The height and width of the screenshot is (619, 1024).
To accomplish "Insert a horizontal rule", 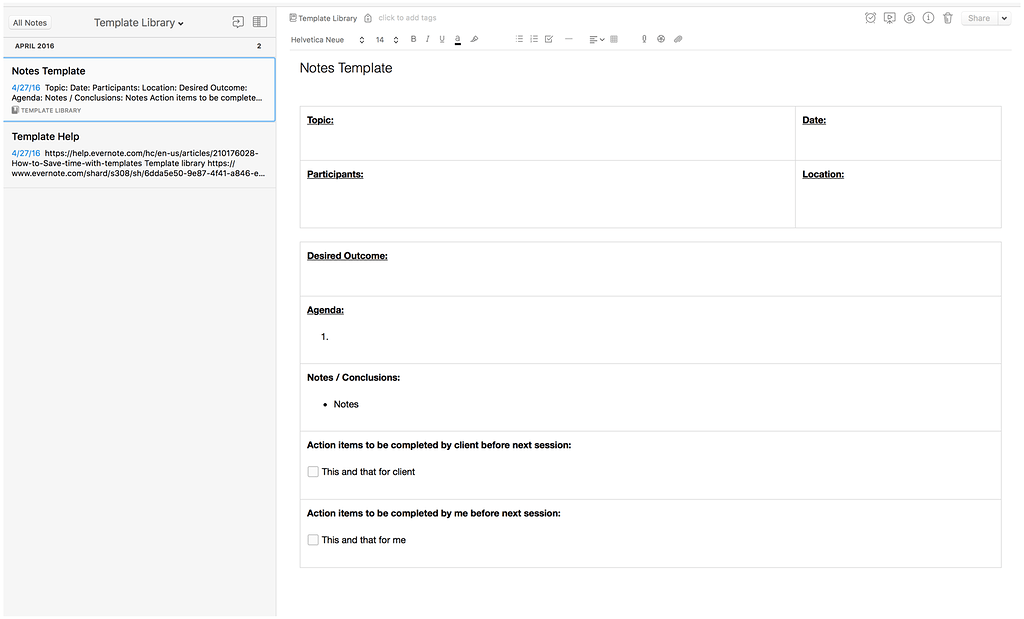I will coord(569,39).
